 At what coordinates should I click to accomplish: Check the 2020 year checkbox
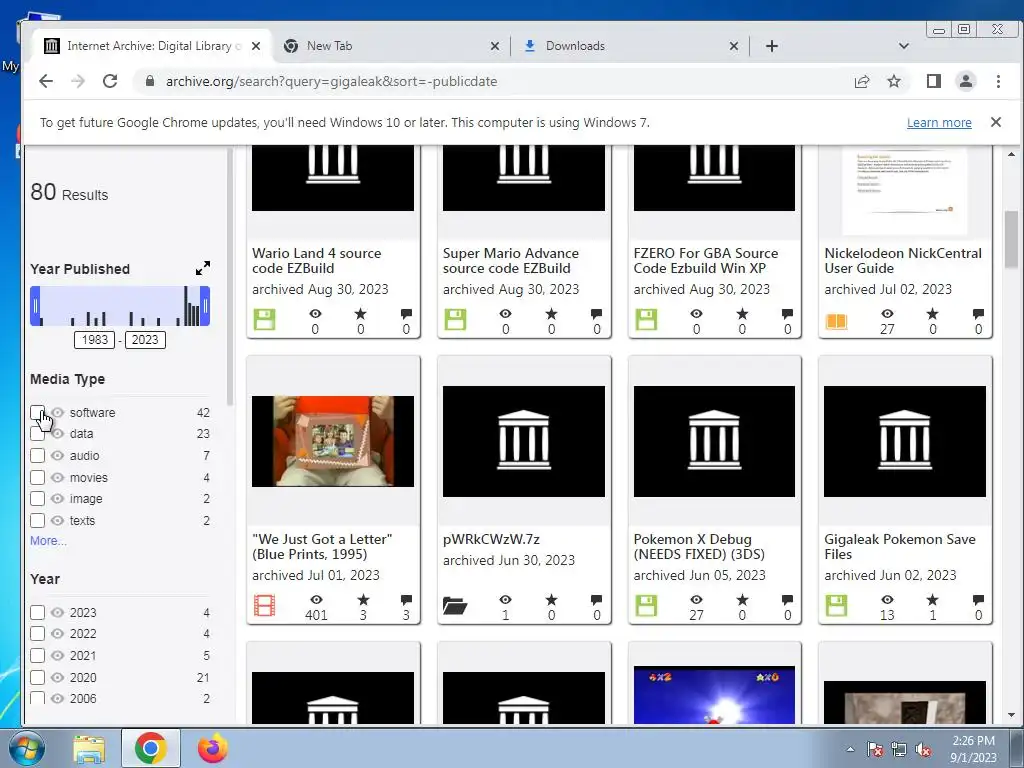pos(37,677)
